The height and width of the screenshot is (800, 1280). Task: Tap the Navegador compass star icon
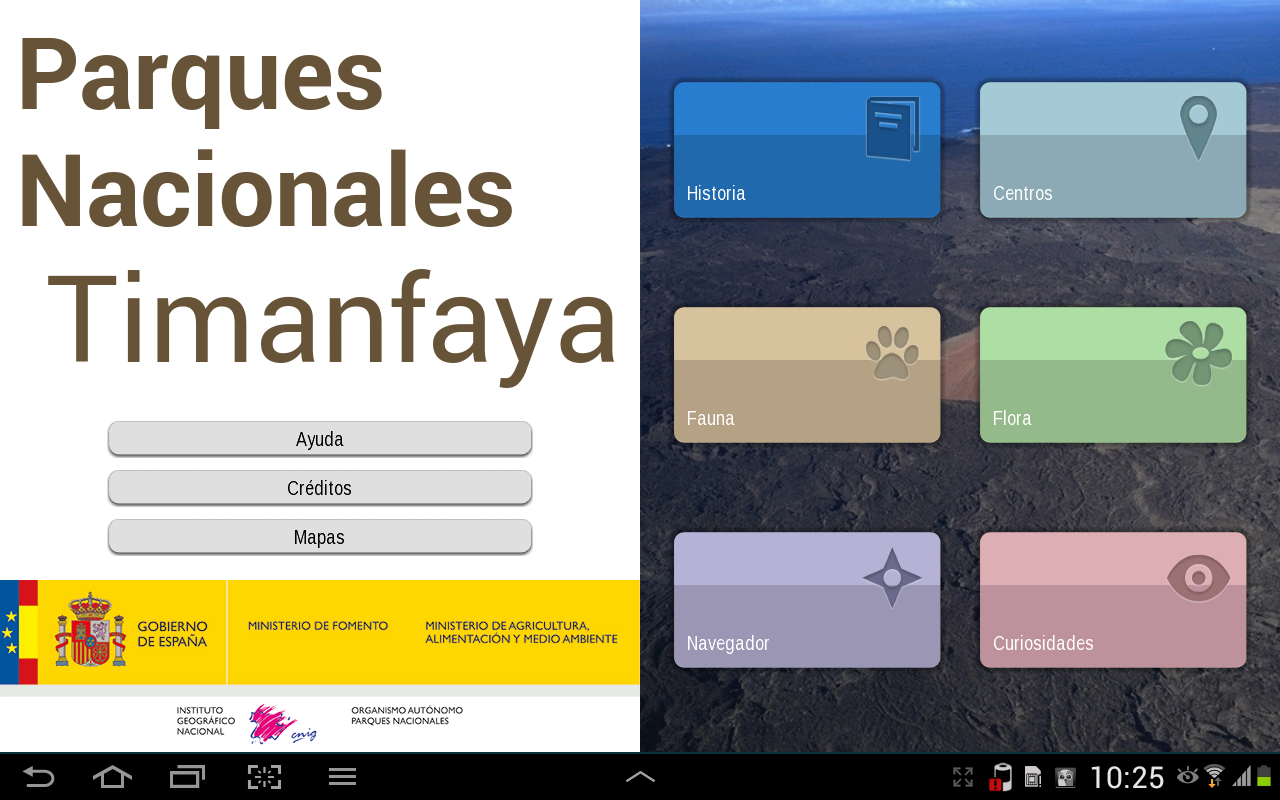click(x=892, y=578)
